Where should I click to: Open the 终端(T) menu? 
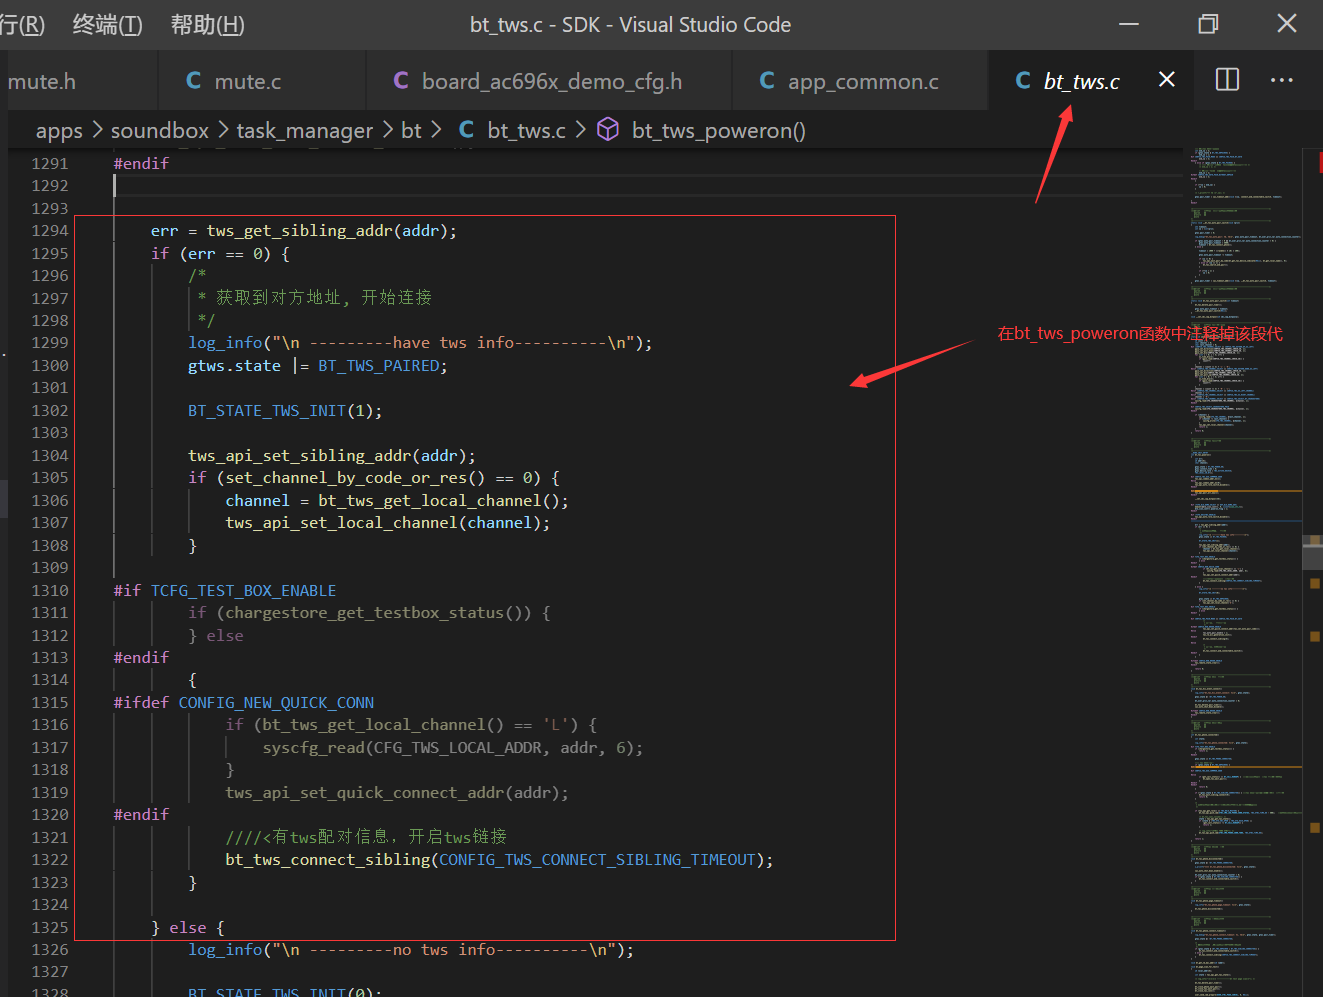107,25
